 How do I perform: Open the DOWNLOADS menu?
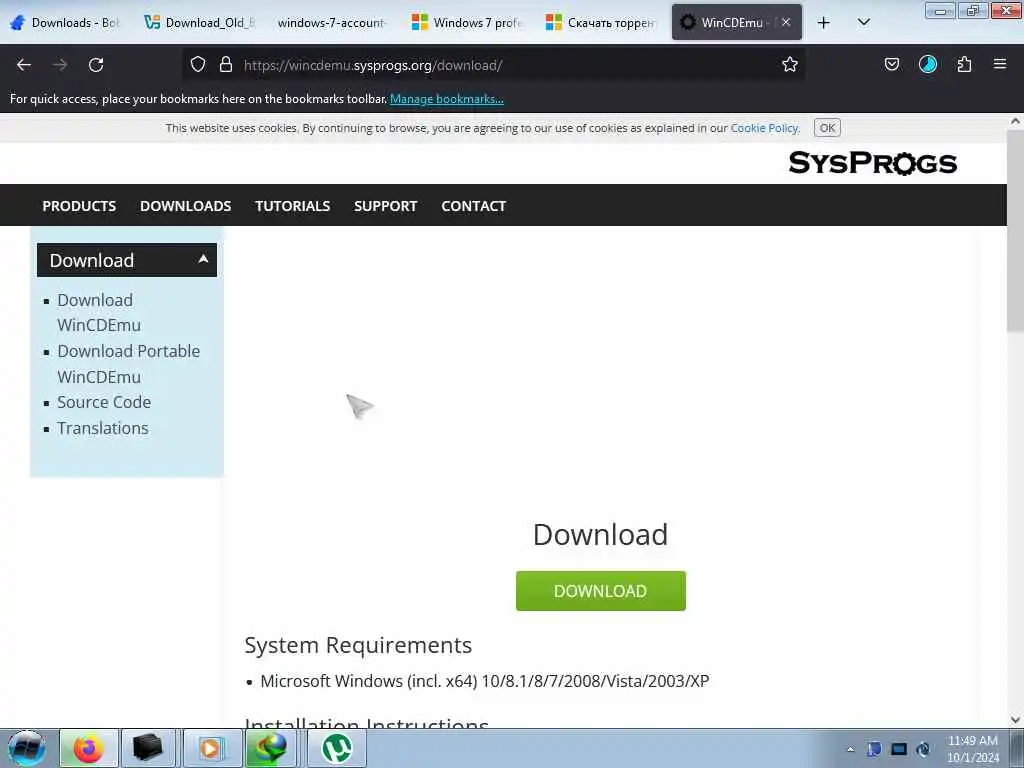click(185, 206)
